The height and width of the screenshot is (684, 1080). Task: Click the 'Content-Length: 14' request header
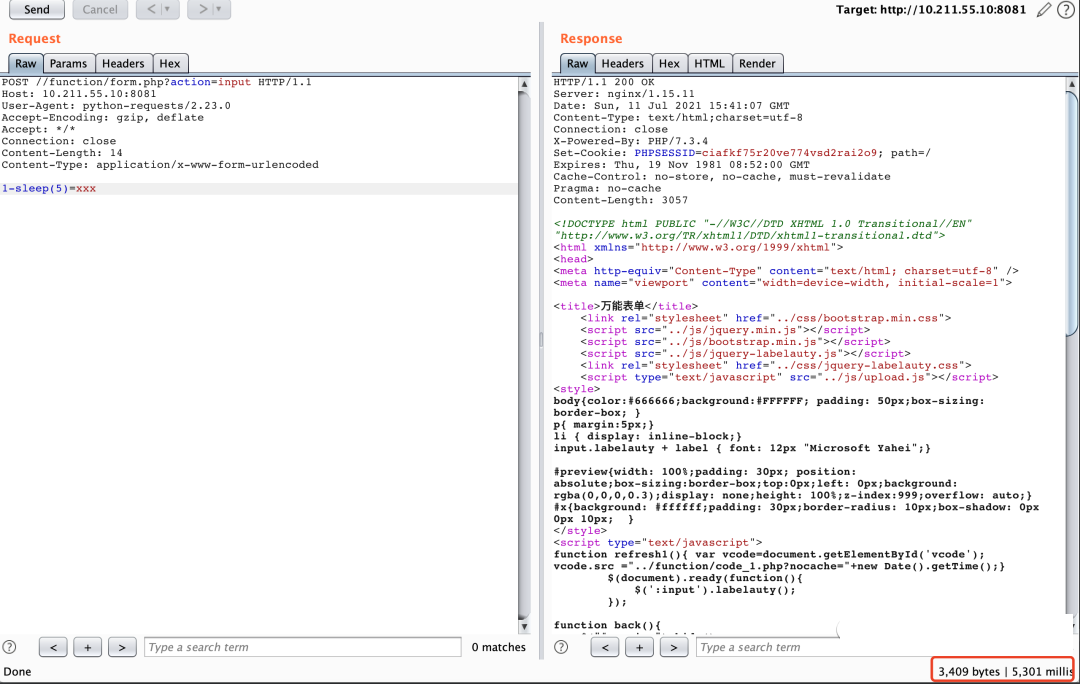pos(62,153)
